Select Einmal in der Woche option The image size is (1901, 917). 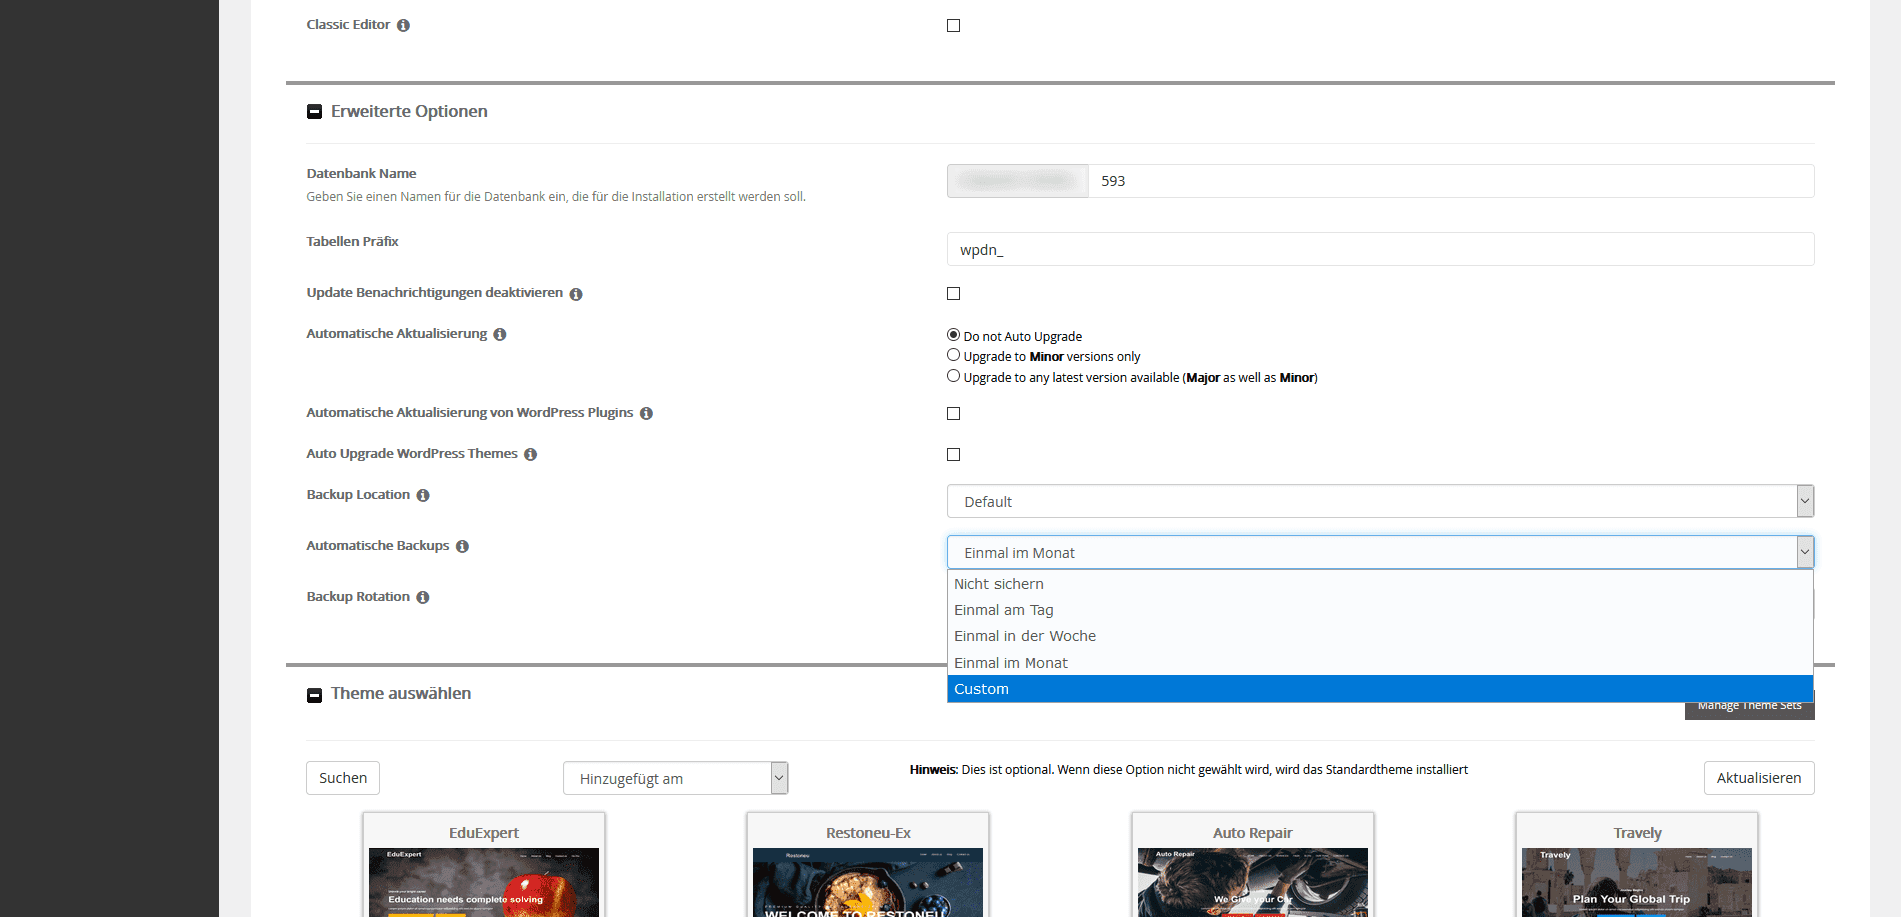click(1024, 636)
